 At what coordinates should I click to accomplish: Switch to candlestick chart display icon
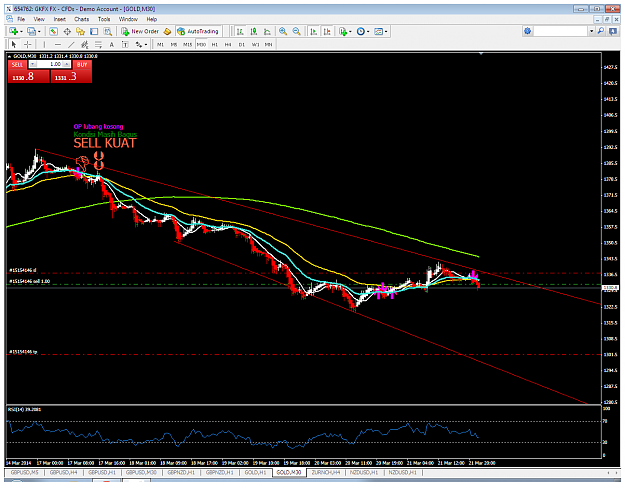(254, 31)
